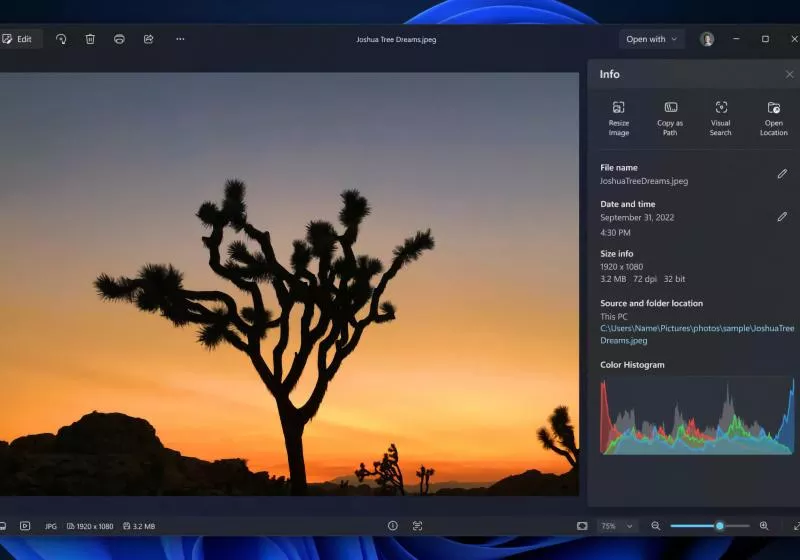The image size is (800, 560).
Task: Open the file path link under This PC
Action: (x=697, y=335)
